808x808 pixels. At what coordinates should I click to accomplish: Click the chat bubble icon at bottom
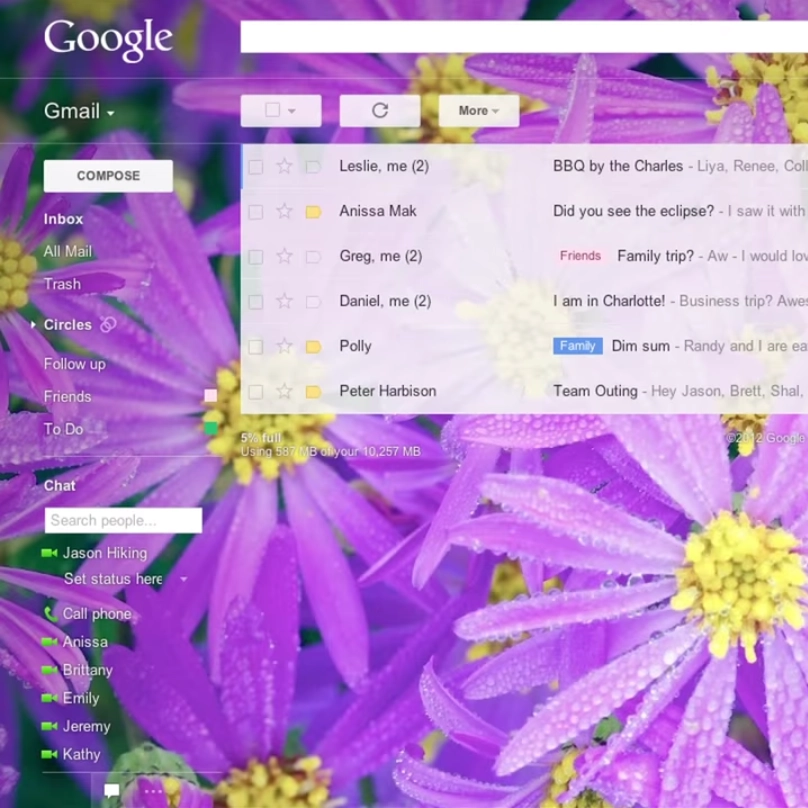click(112, 791)
